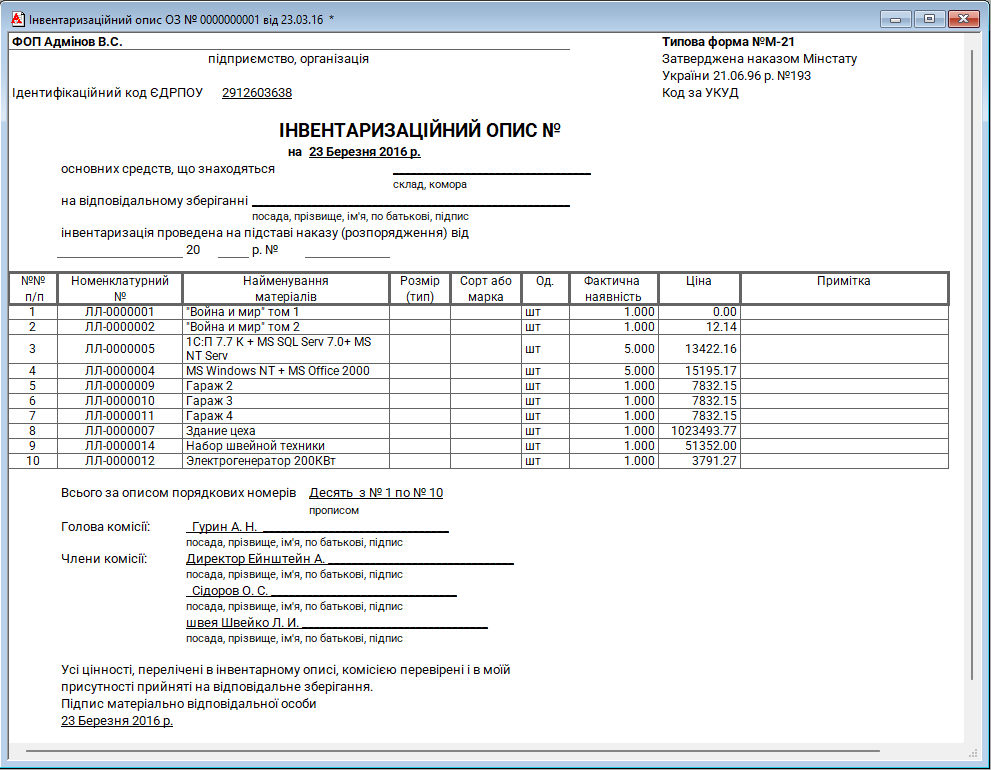Select the Директор Ейнштейн А. signature line

(256, 559)
